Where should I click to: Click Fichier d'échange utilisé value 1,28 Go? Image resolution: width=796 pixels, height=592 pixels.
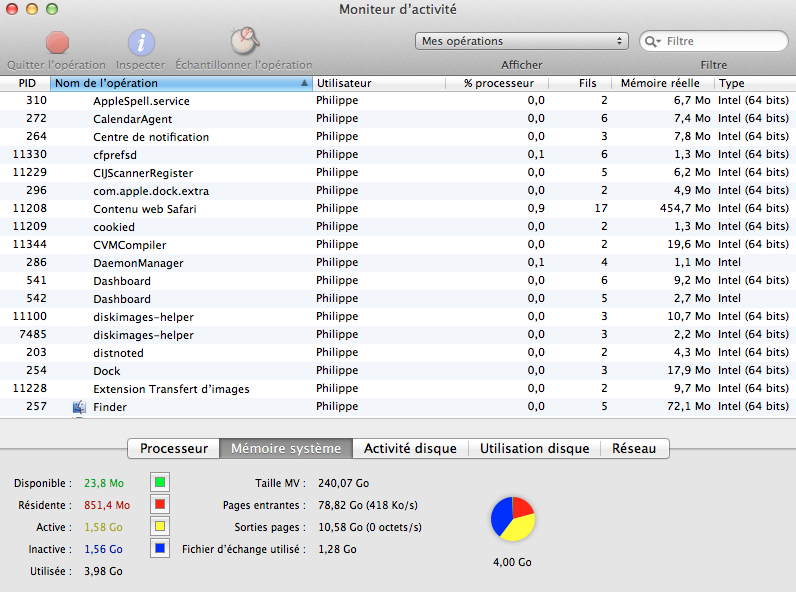point(337,549)
